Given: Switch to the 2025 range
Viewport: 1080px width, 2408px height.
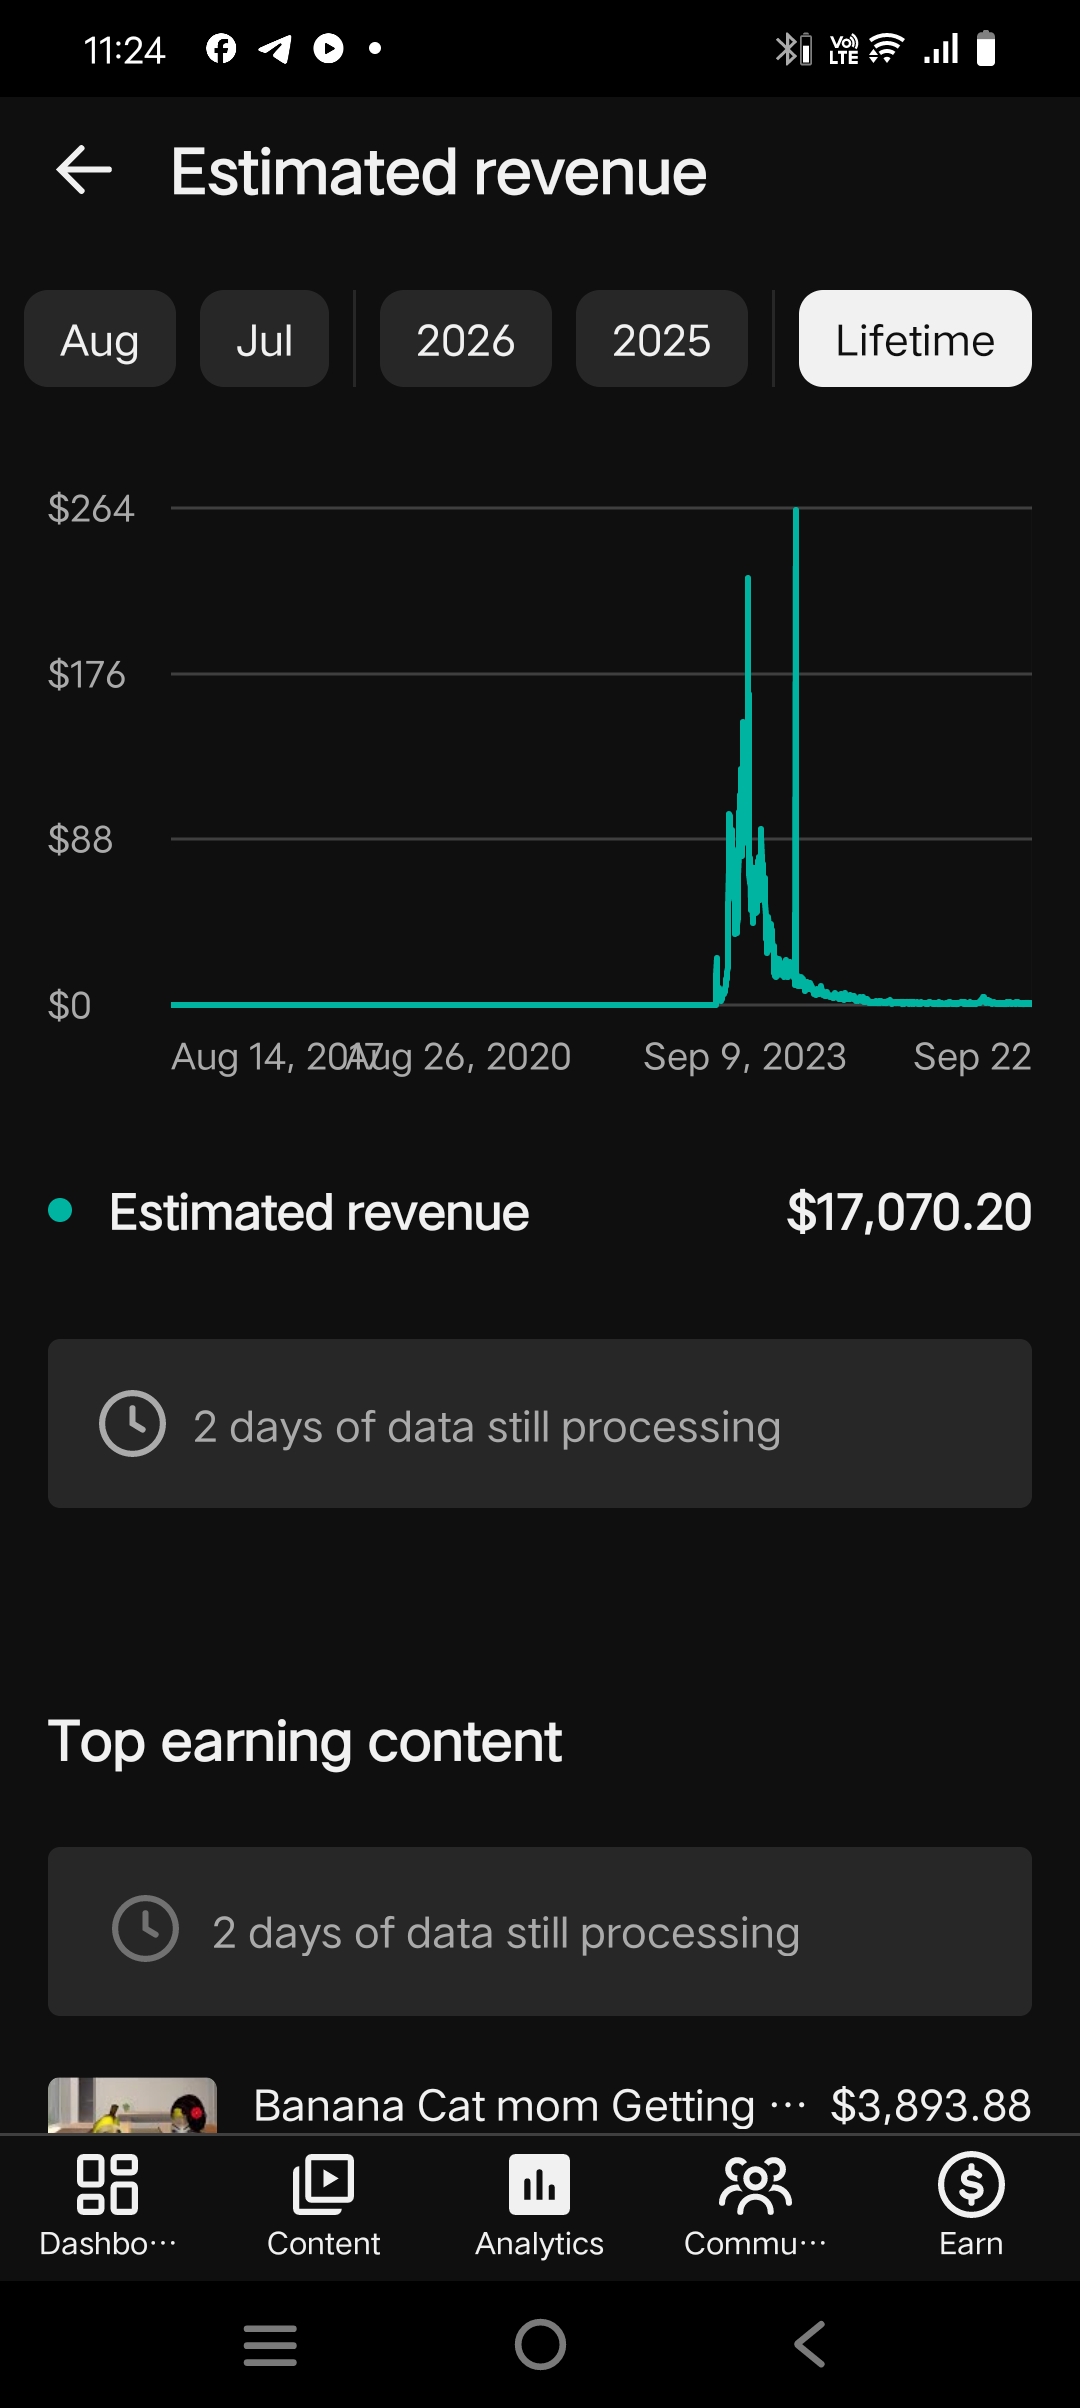Looking at the screenshot, I should (662, 339).
